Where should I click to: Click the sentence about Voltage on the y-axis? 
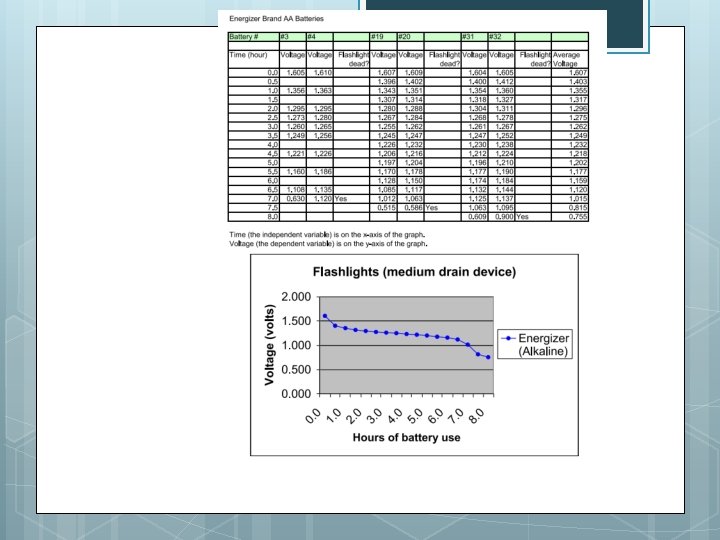tap(328, 244)
